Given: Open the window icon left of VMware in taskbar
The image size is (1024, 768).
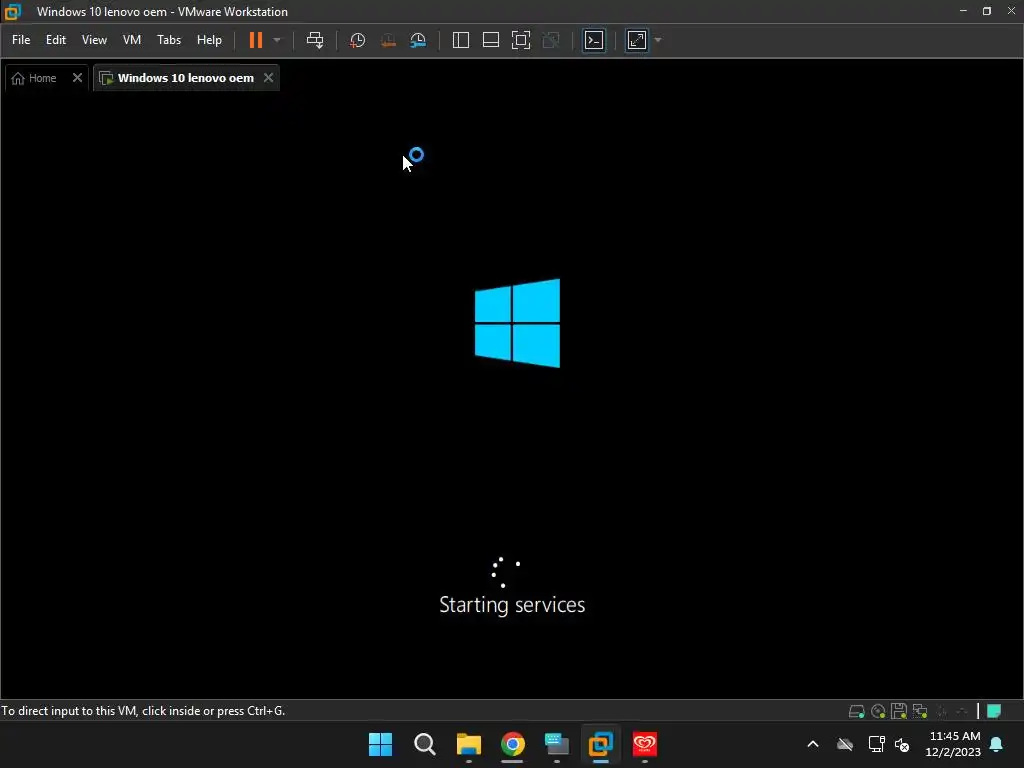Looking at the screenshot, I should click(556, 744).
